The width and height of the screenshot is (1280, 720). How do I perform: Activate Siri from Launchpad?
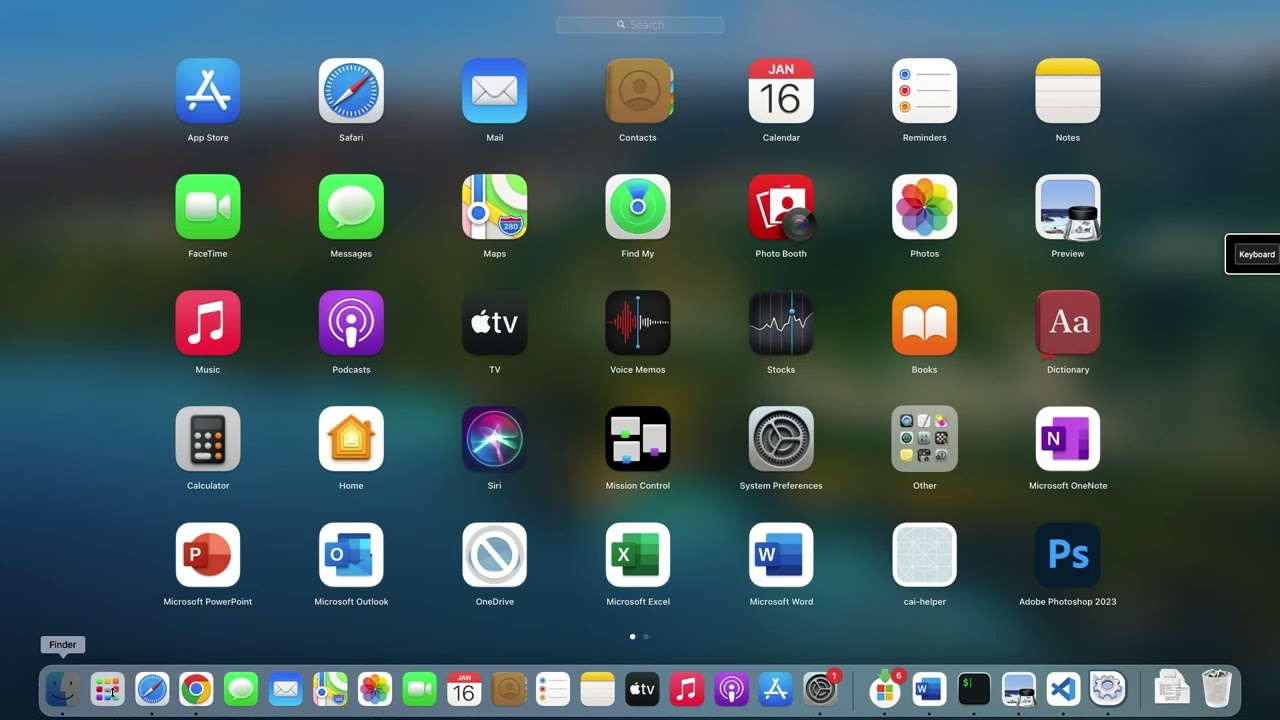[495, 439]
